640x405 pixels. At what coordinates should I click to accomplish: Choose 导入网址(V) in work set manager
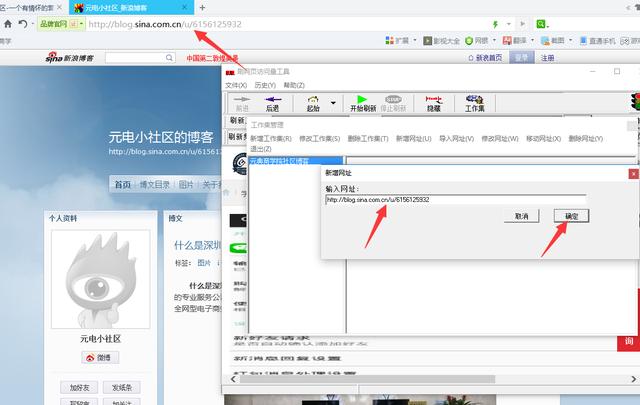click(x=457, y=139)
